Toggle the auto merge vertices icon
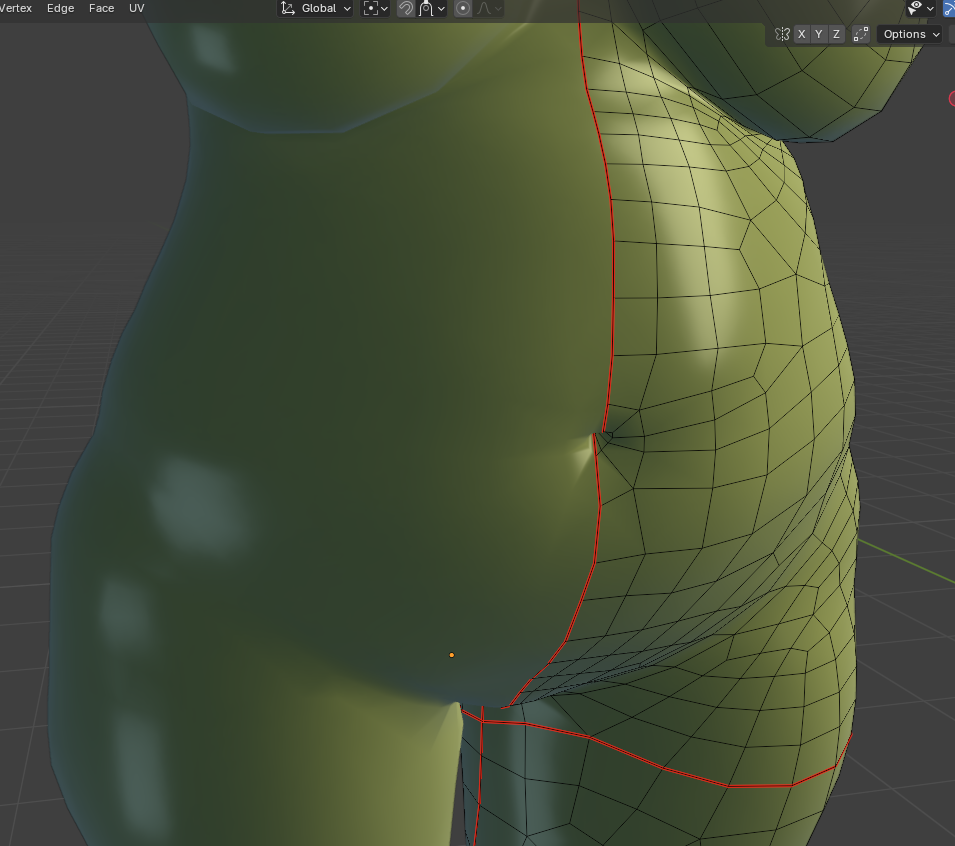This screenshot has width=955, height=846. 861,34
